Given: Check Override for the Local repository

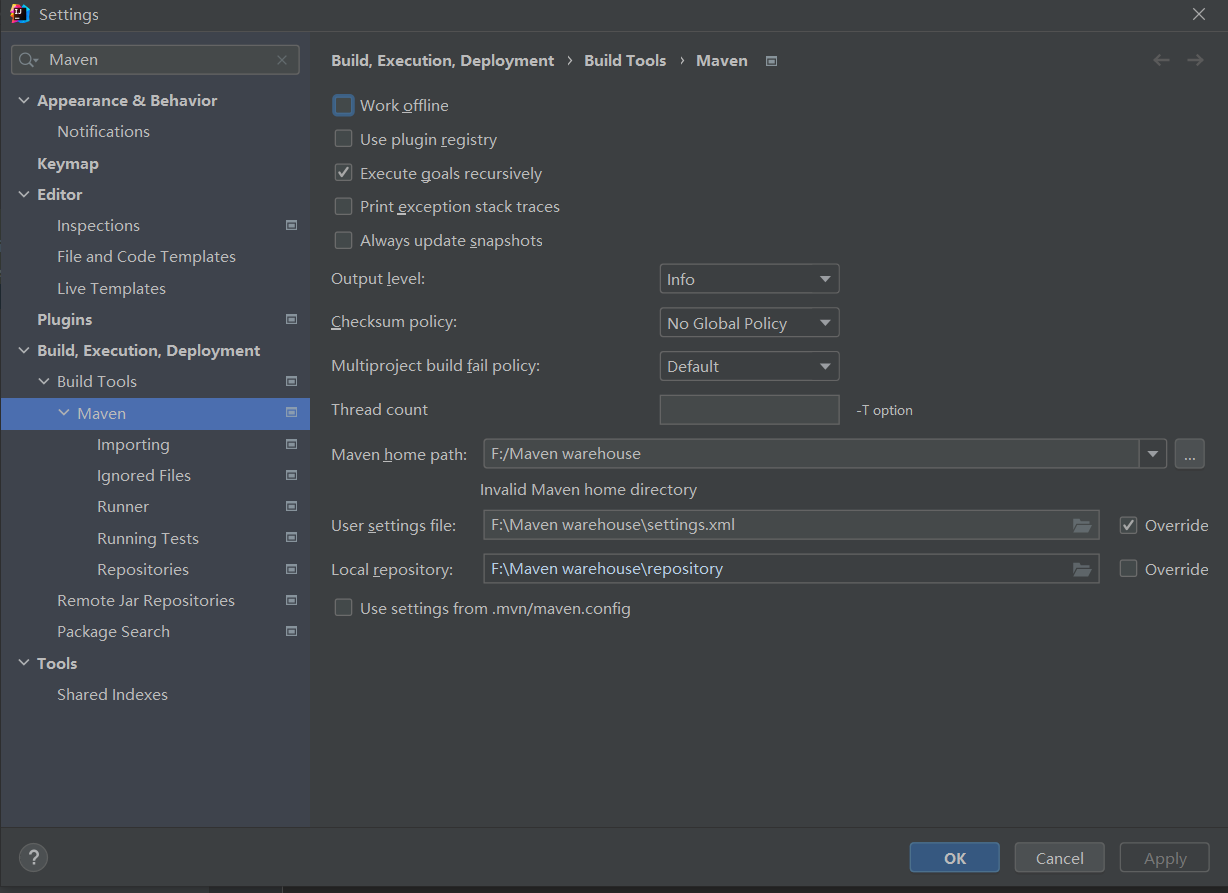Looking at the screenshot, I should (x=1128, y=569).
